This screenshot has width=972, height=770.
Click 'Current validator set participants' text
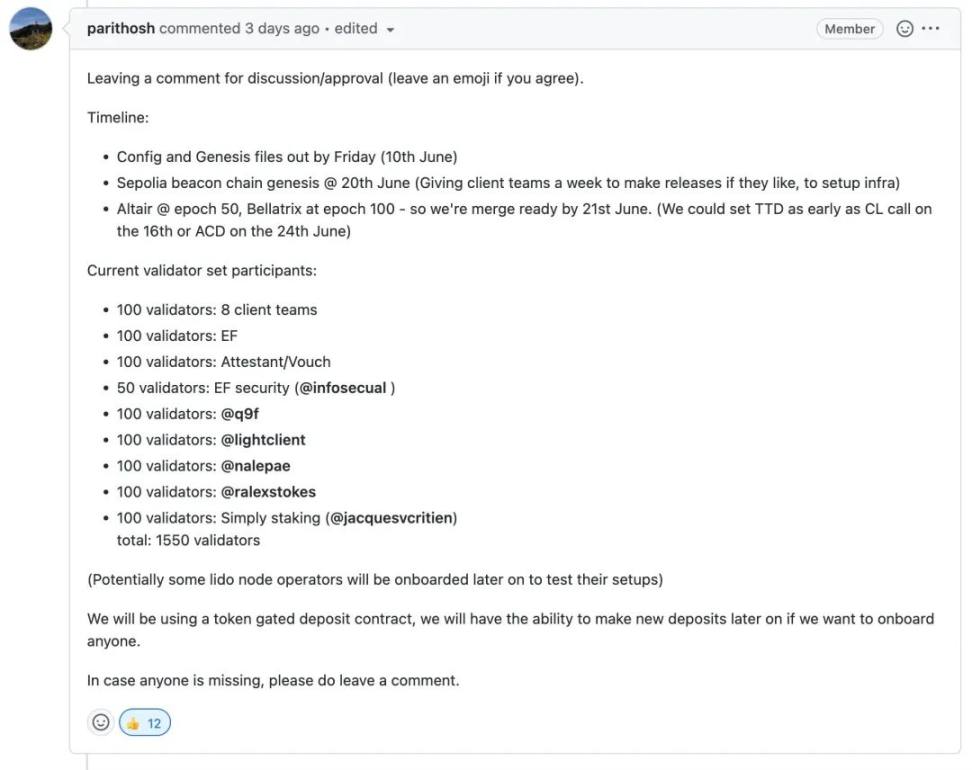(201, 271)
